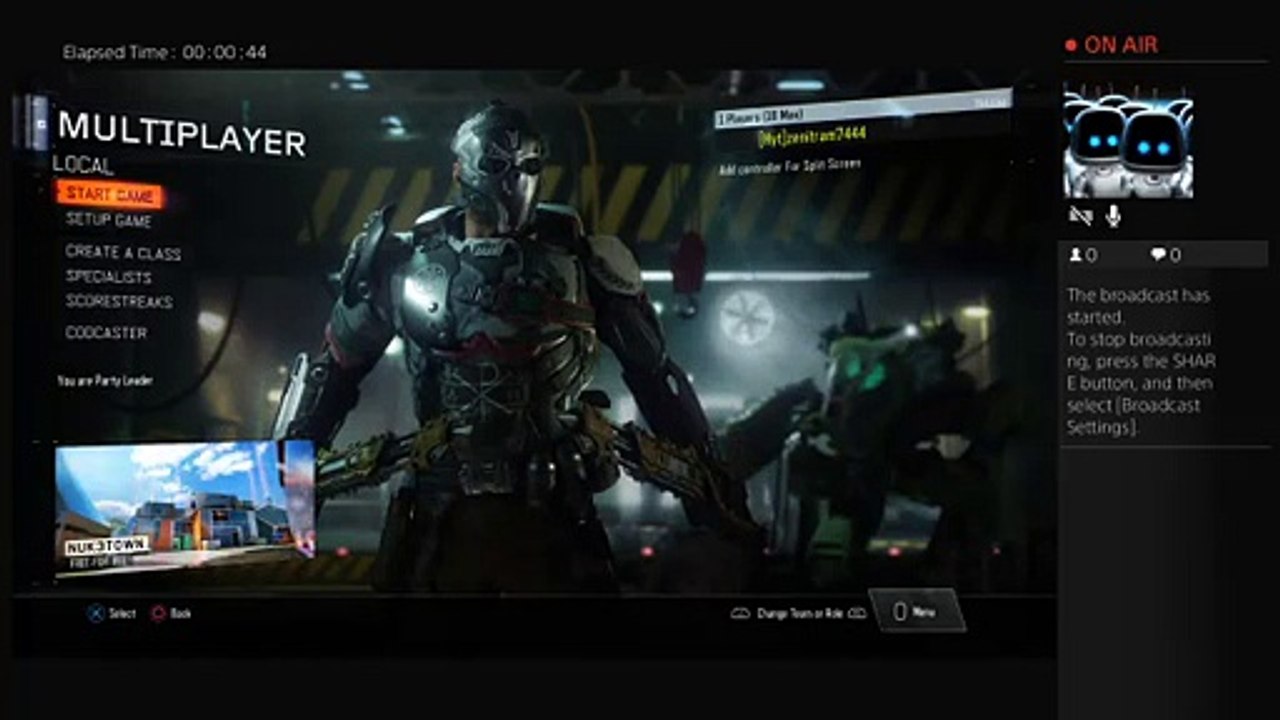Open CREATE A CLASS
1280x720 pixels.
(123, 252)
